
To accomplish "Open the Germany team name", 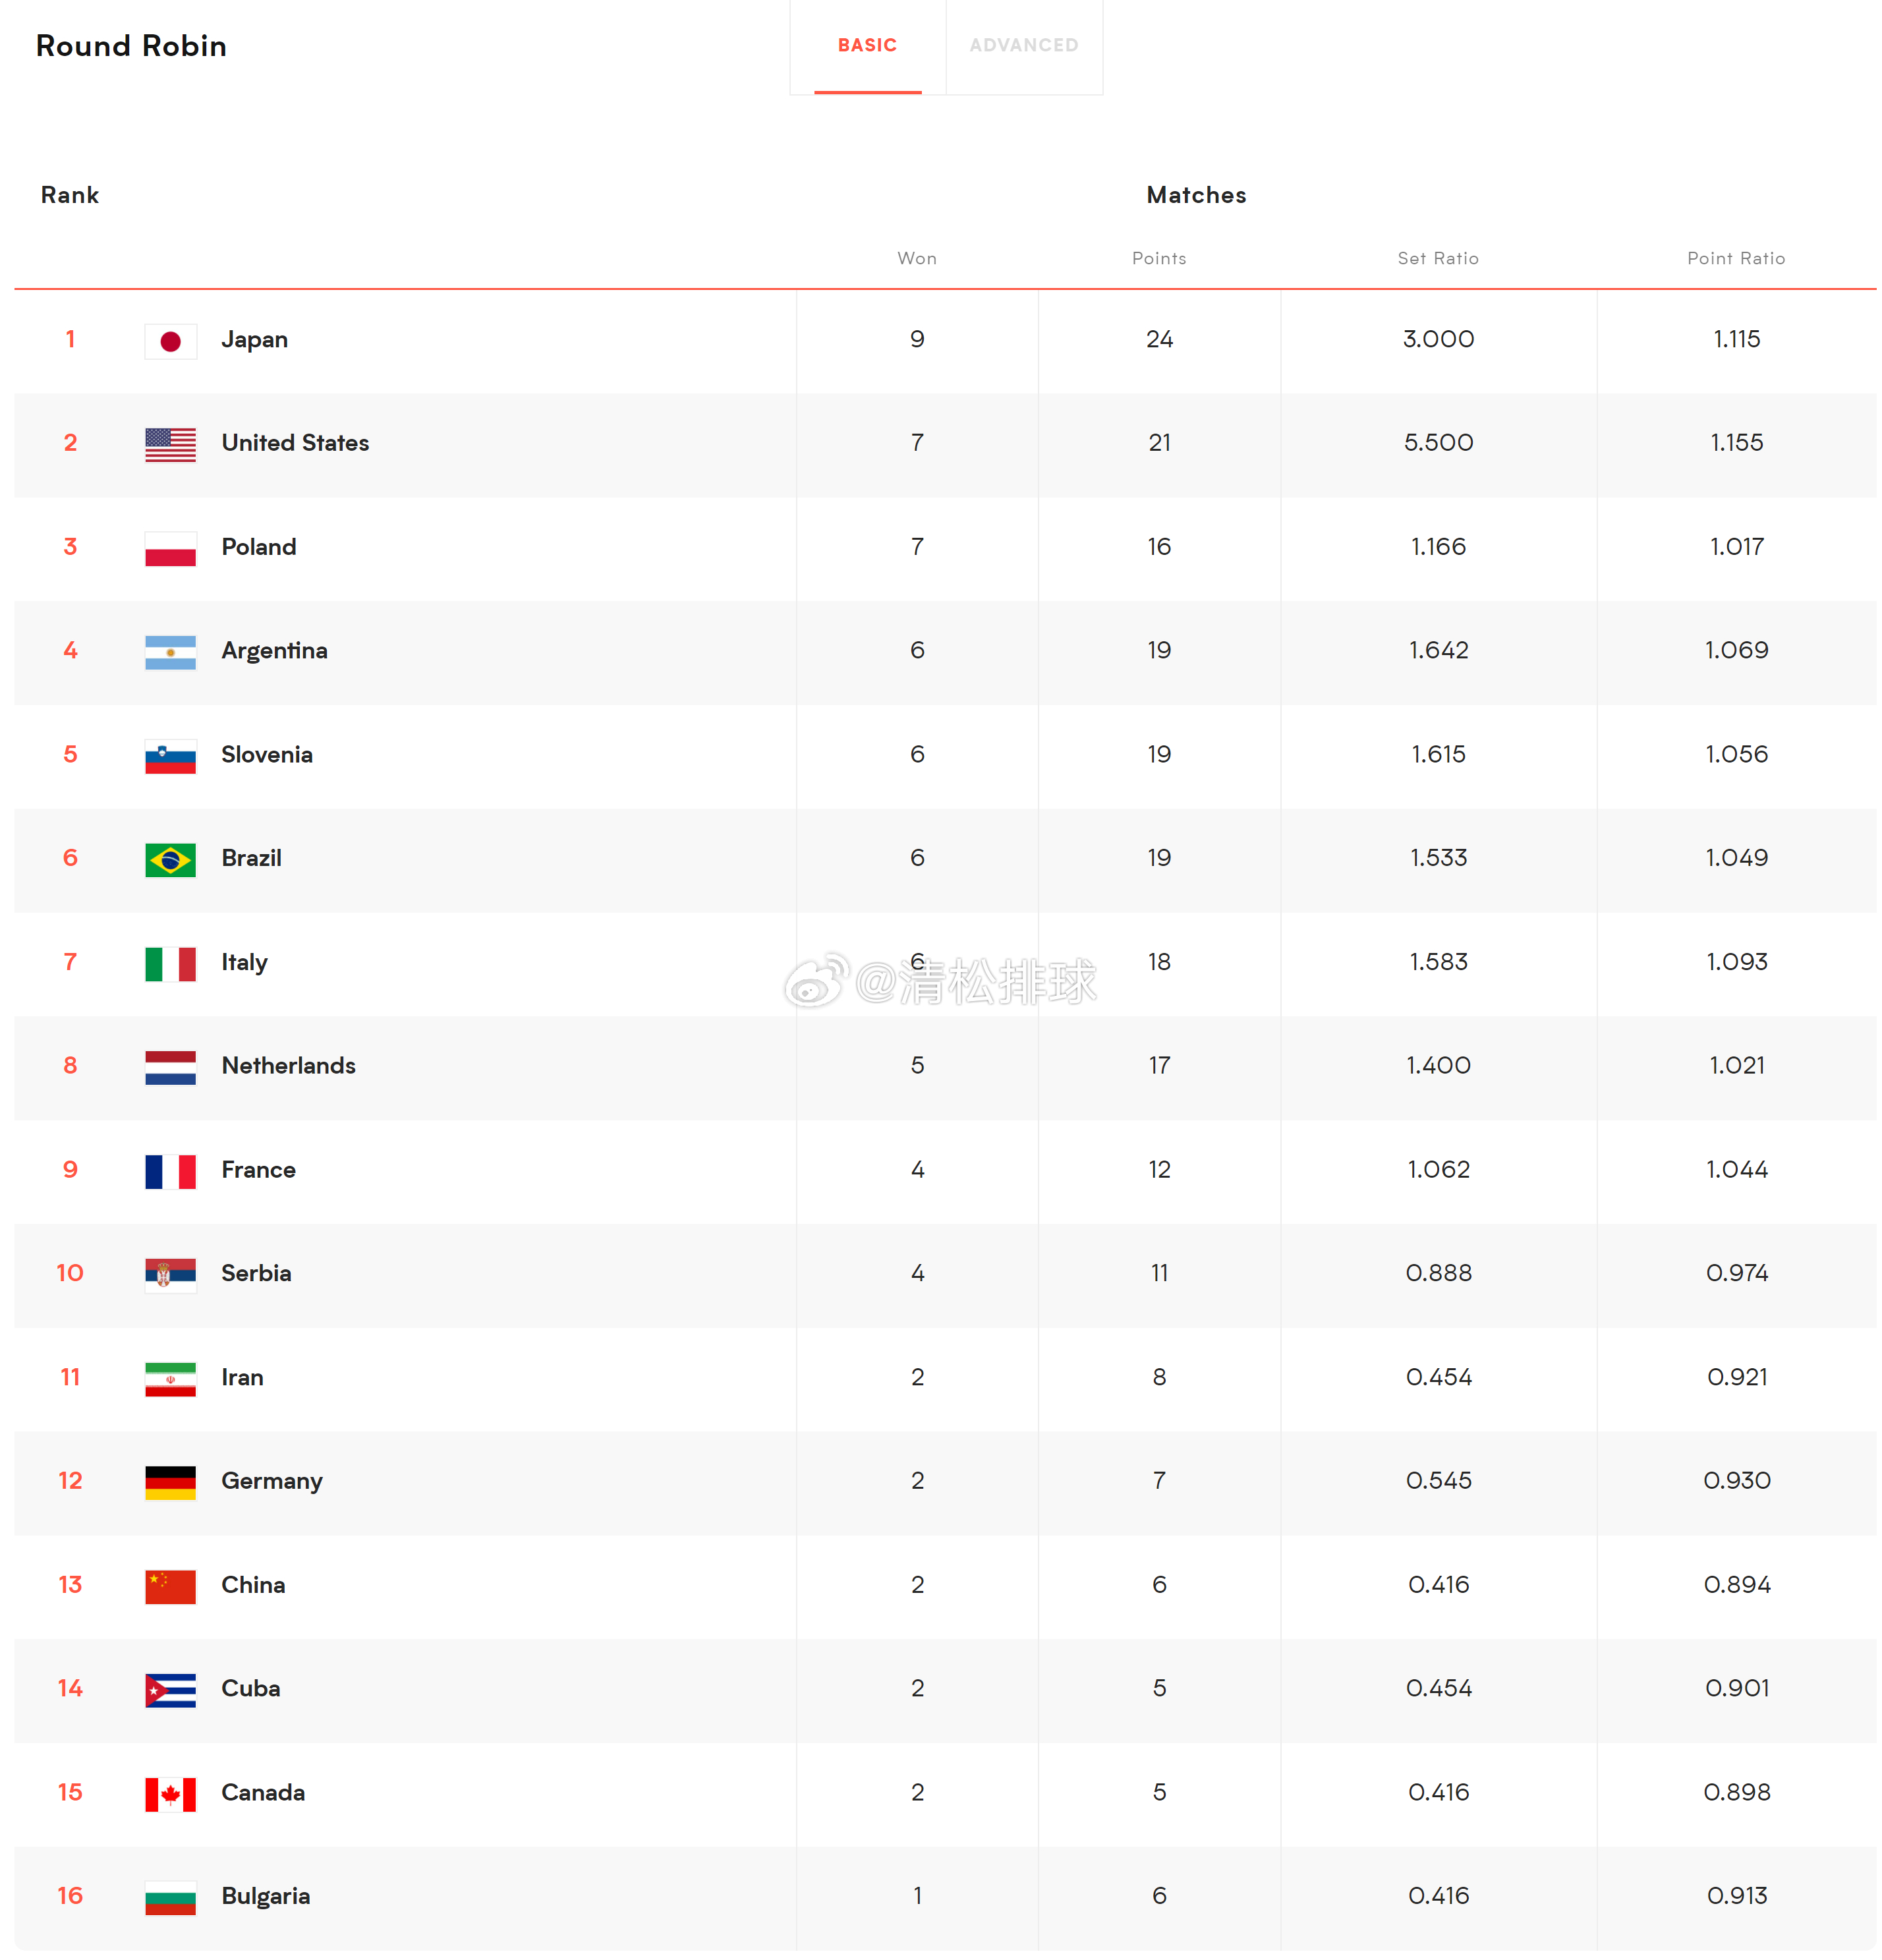I will (272, 1481).
